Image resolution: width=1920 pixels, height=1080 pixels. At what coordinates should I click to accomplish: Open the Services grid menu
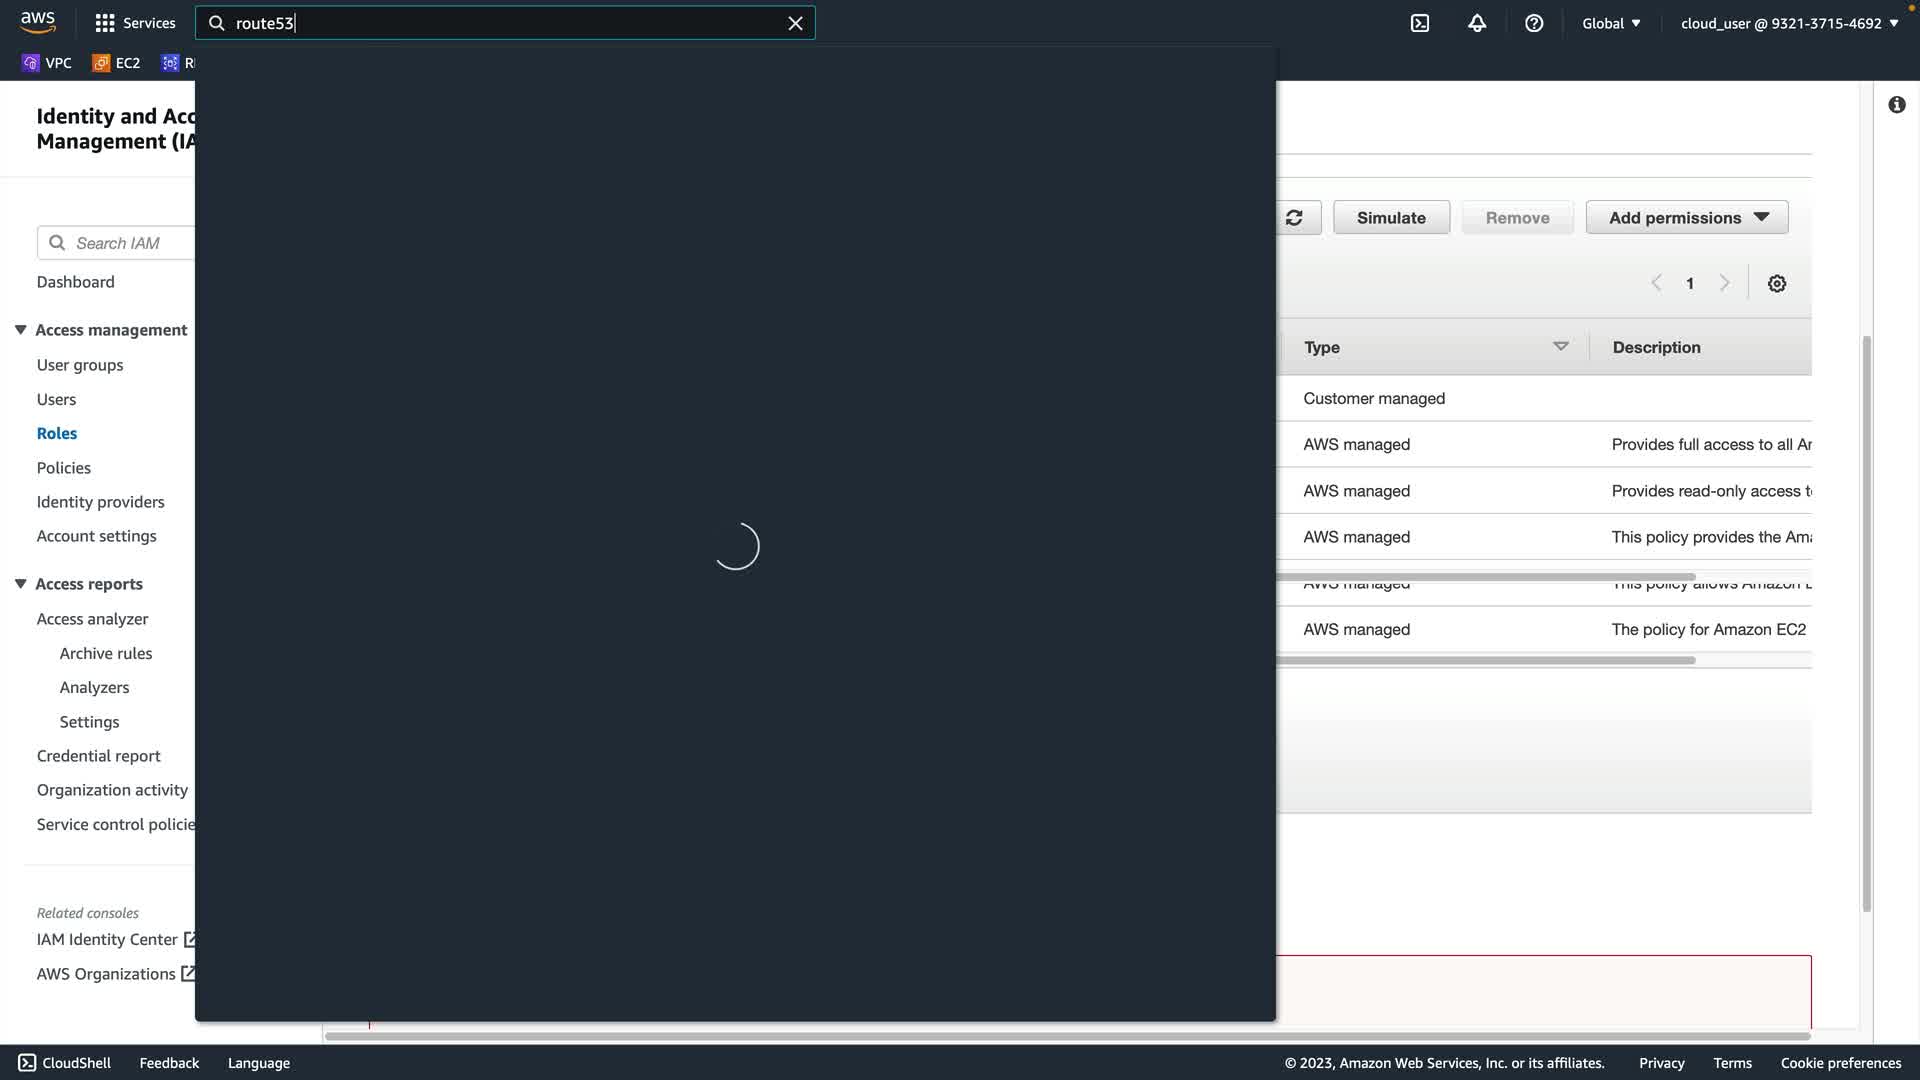134,23
